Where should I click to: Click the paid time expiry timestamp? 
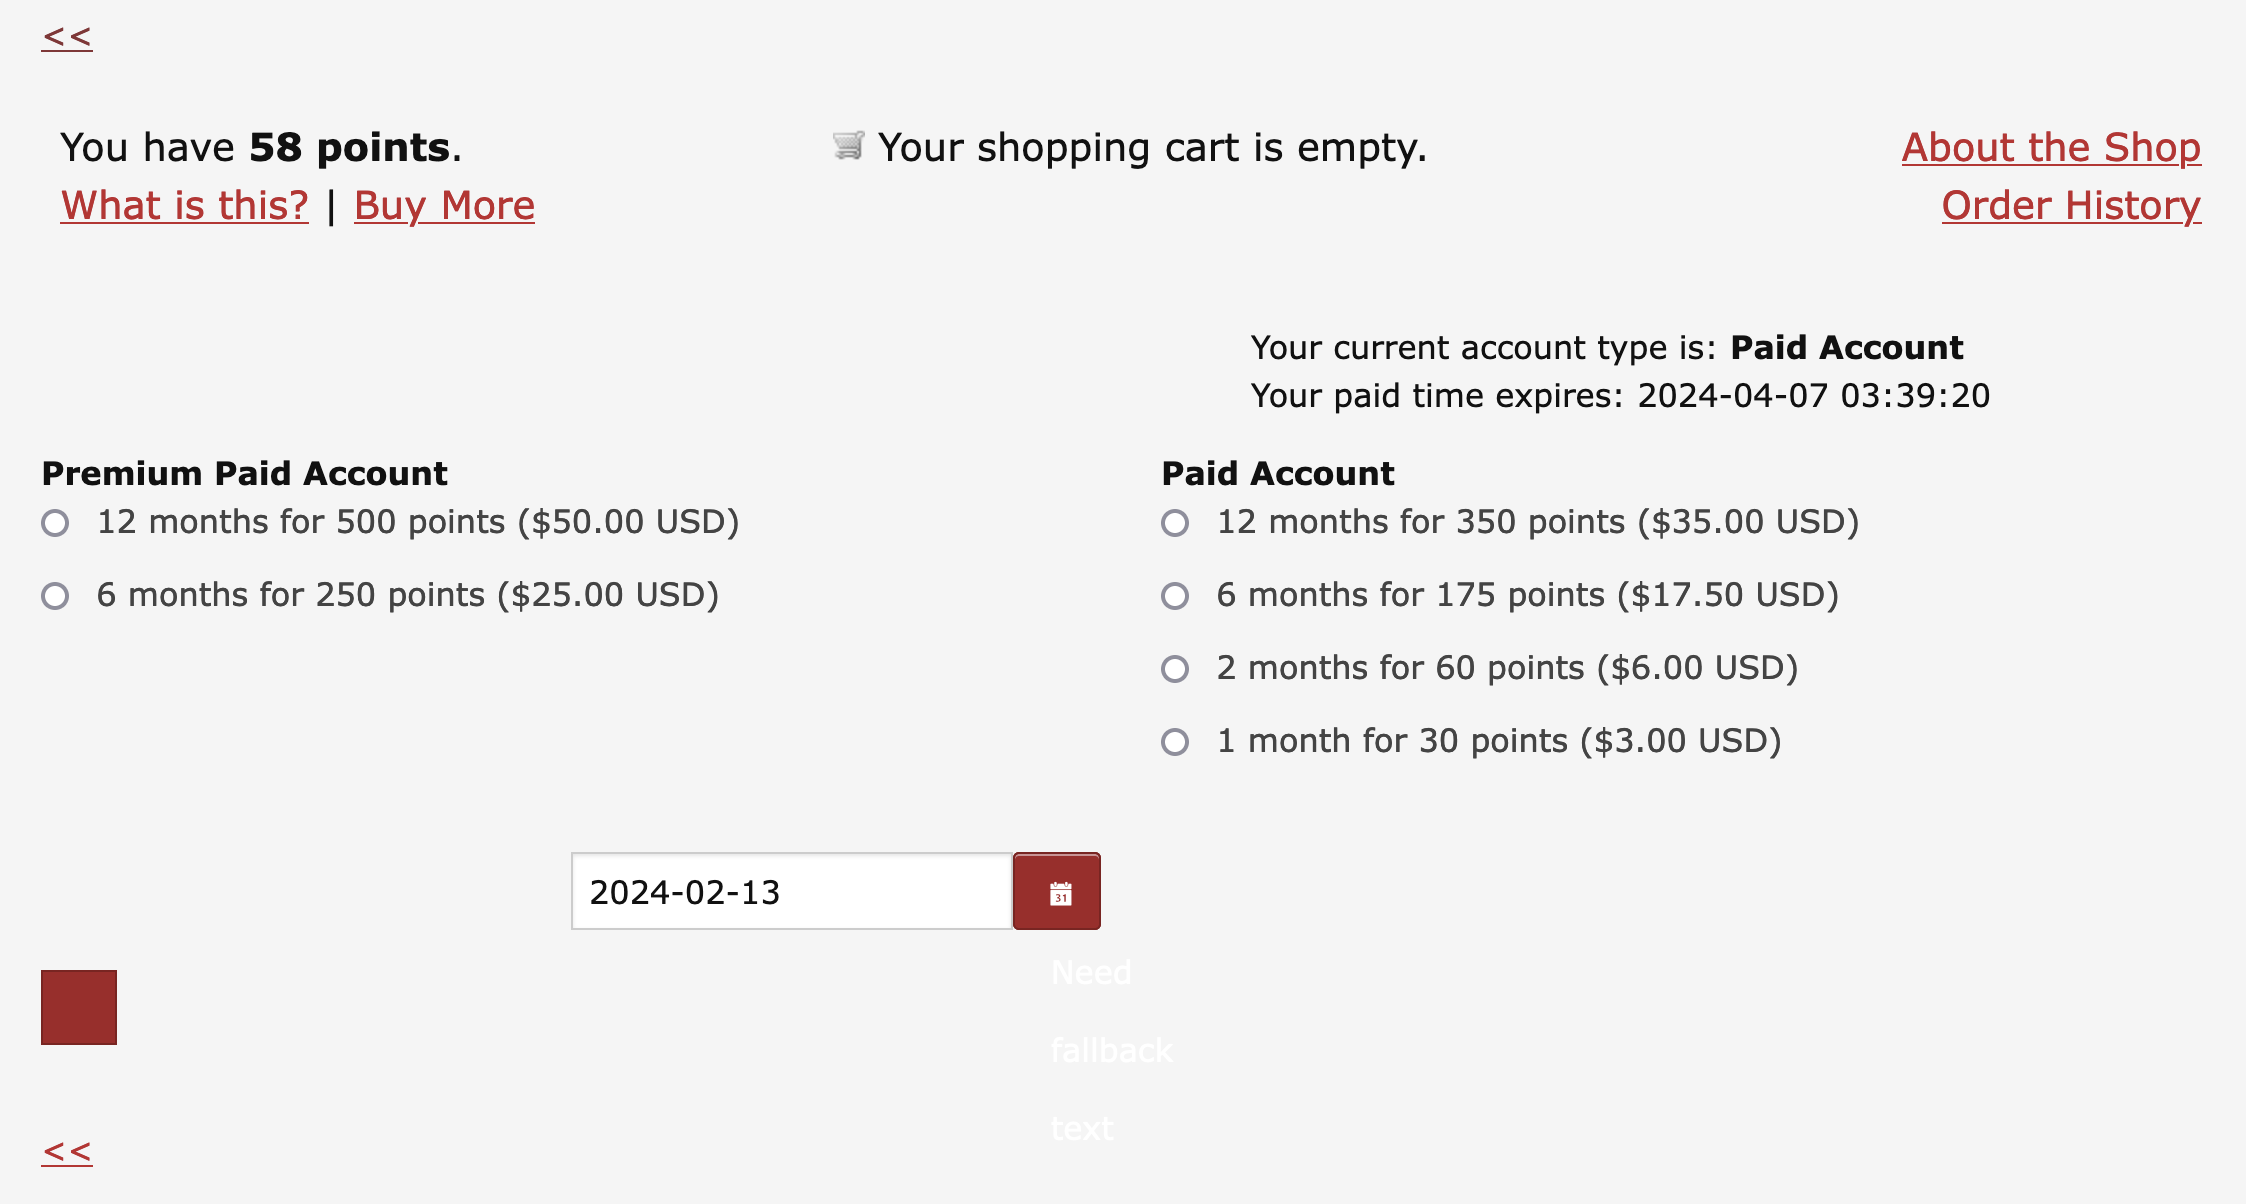[x=1813, y=396]
